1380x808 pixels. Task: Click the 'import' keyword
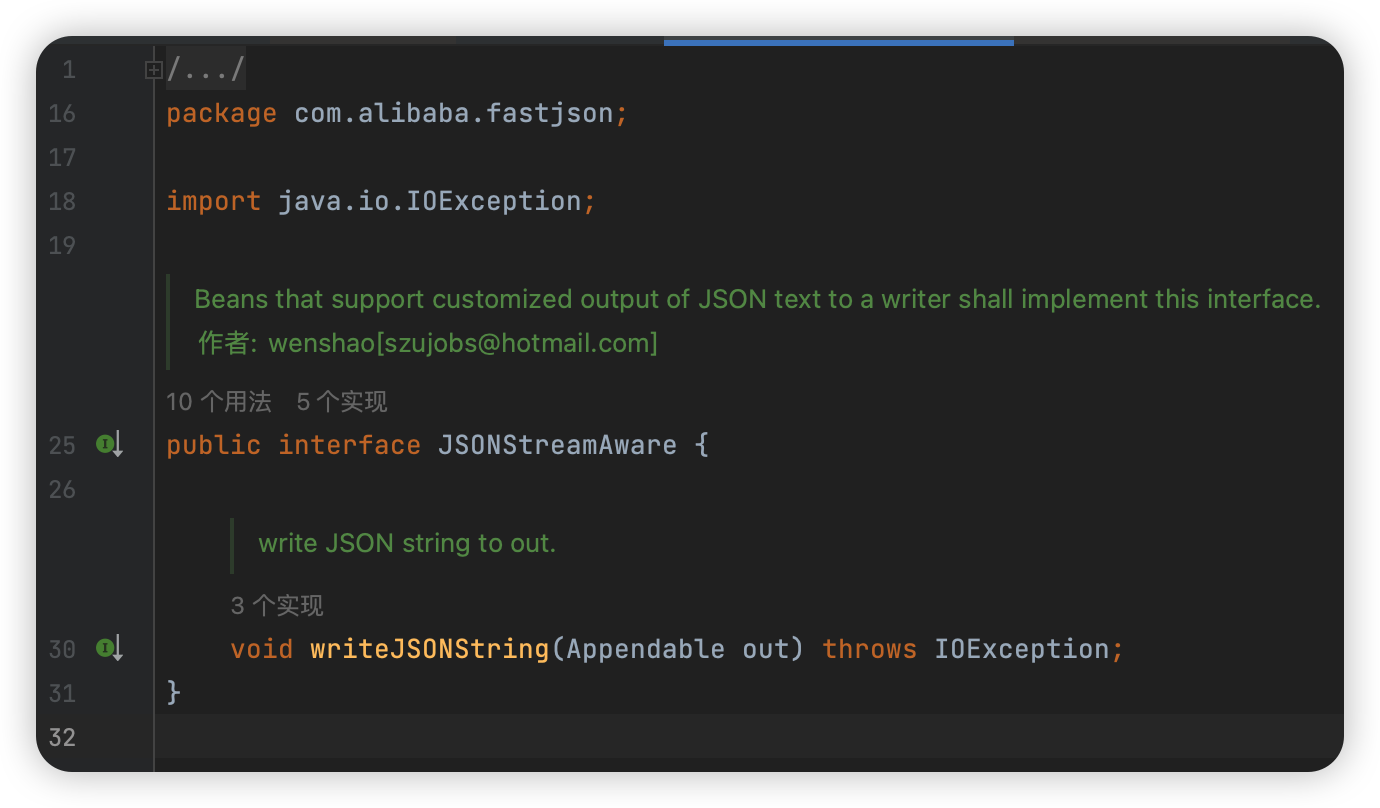point(213,202)
